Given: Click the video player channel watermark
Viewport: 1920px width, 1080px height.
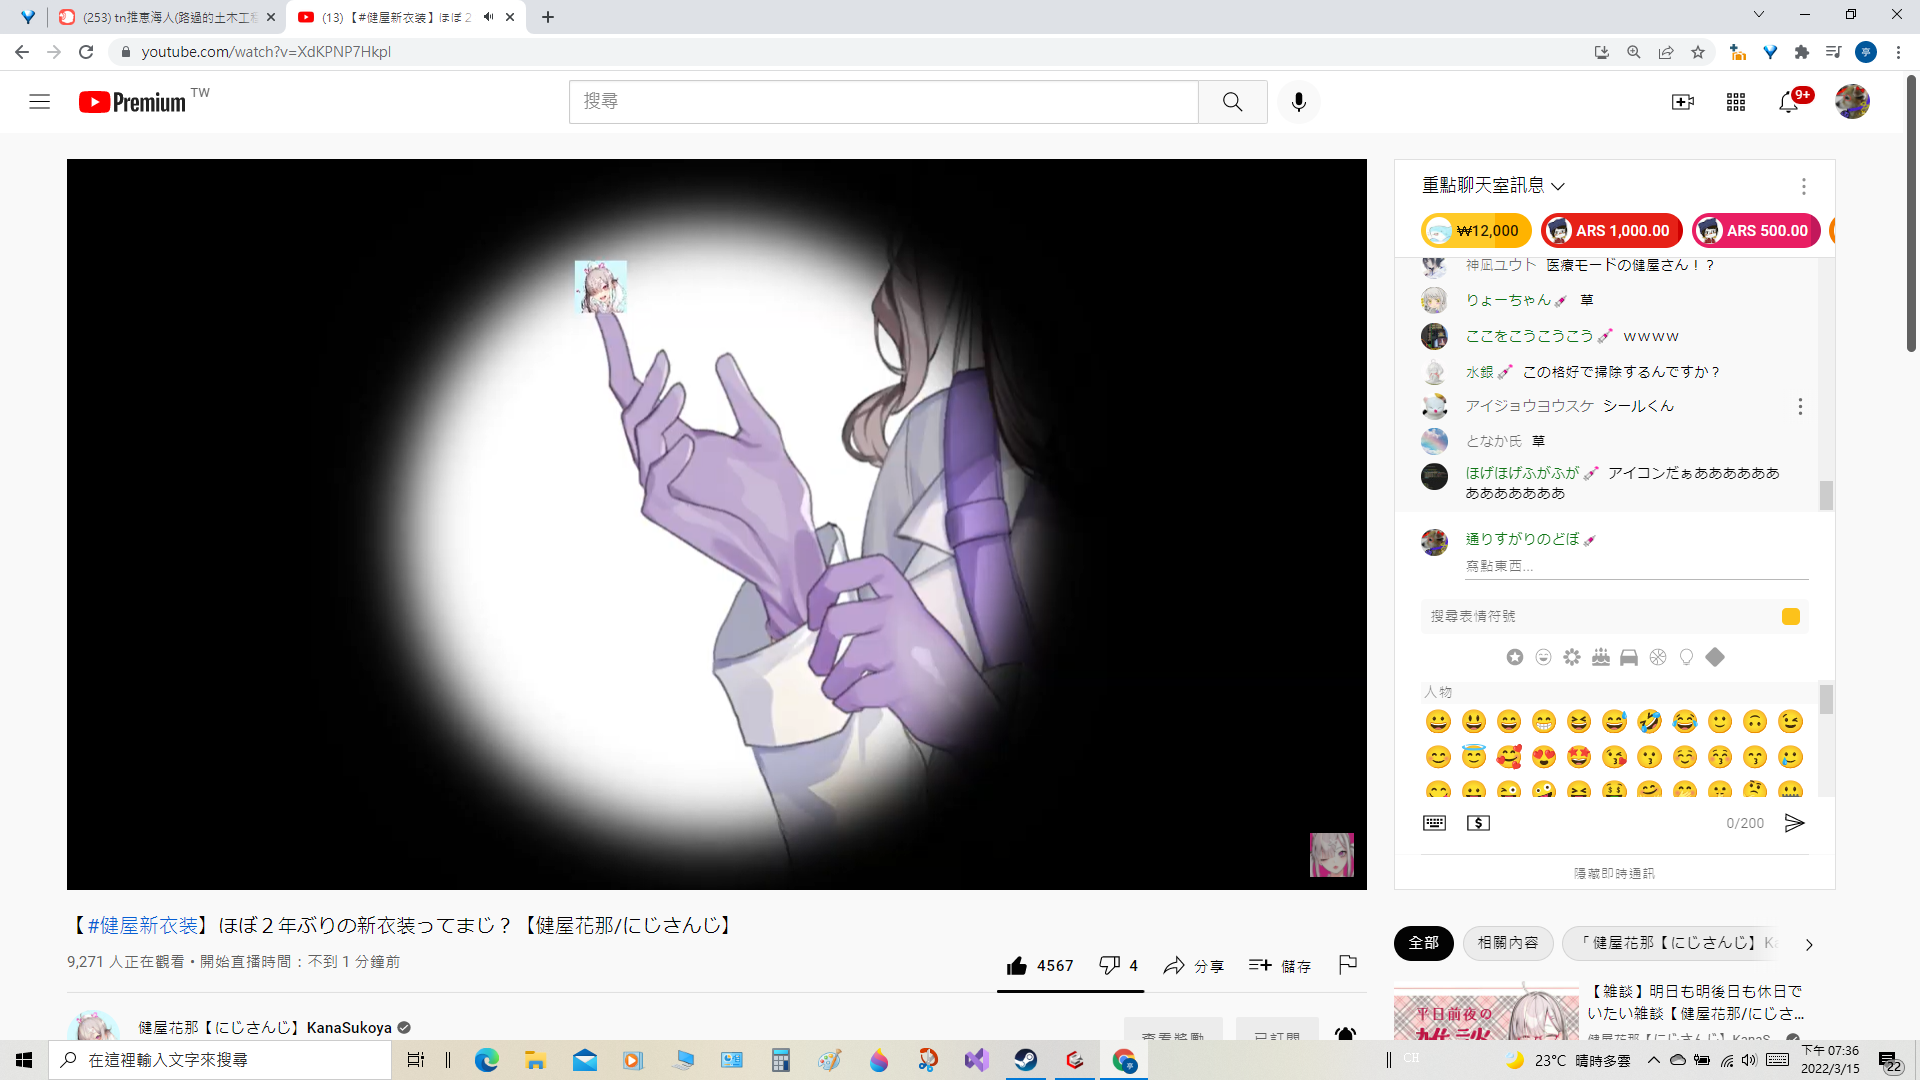Looking at the screenshot, I should click(1332, 855).
